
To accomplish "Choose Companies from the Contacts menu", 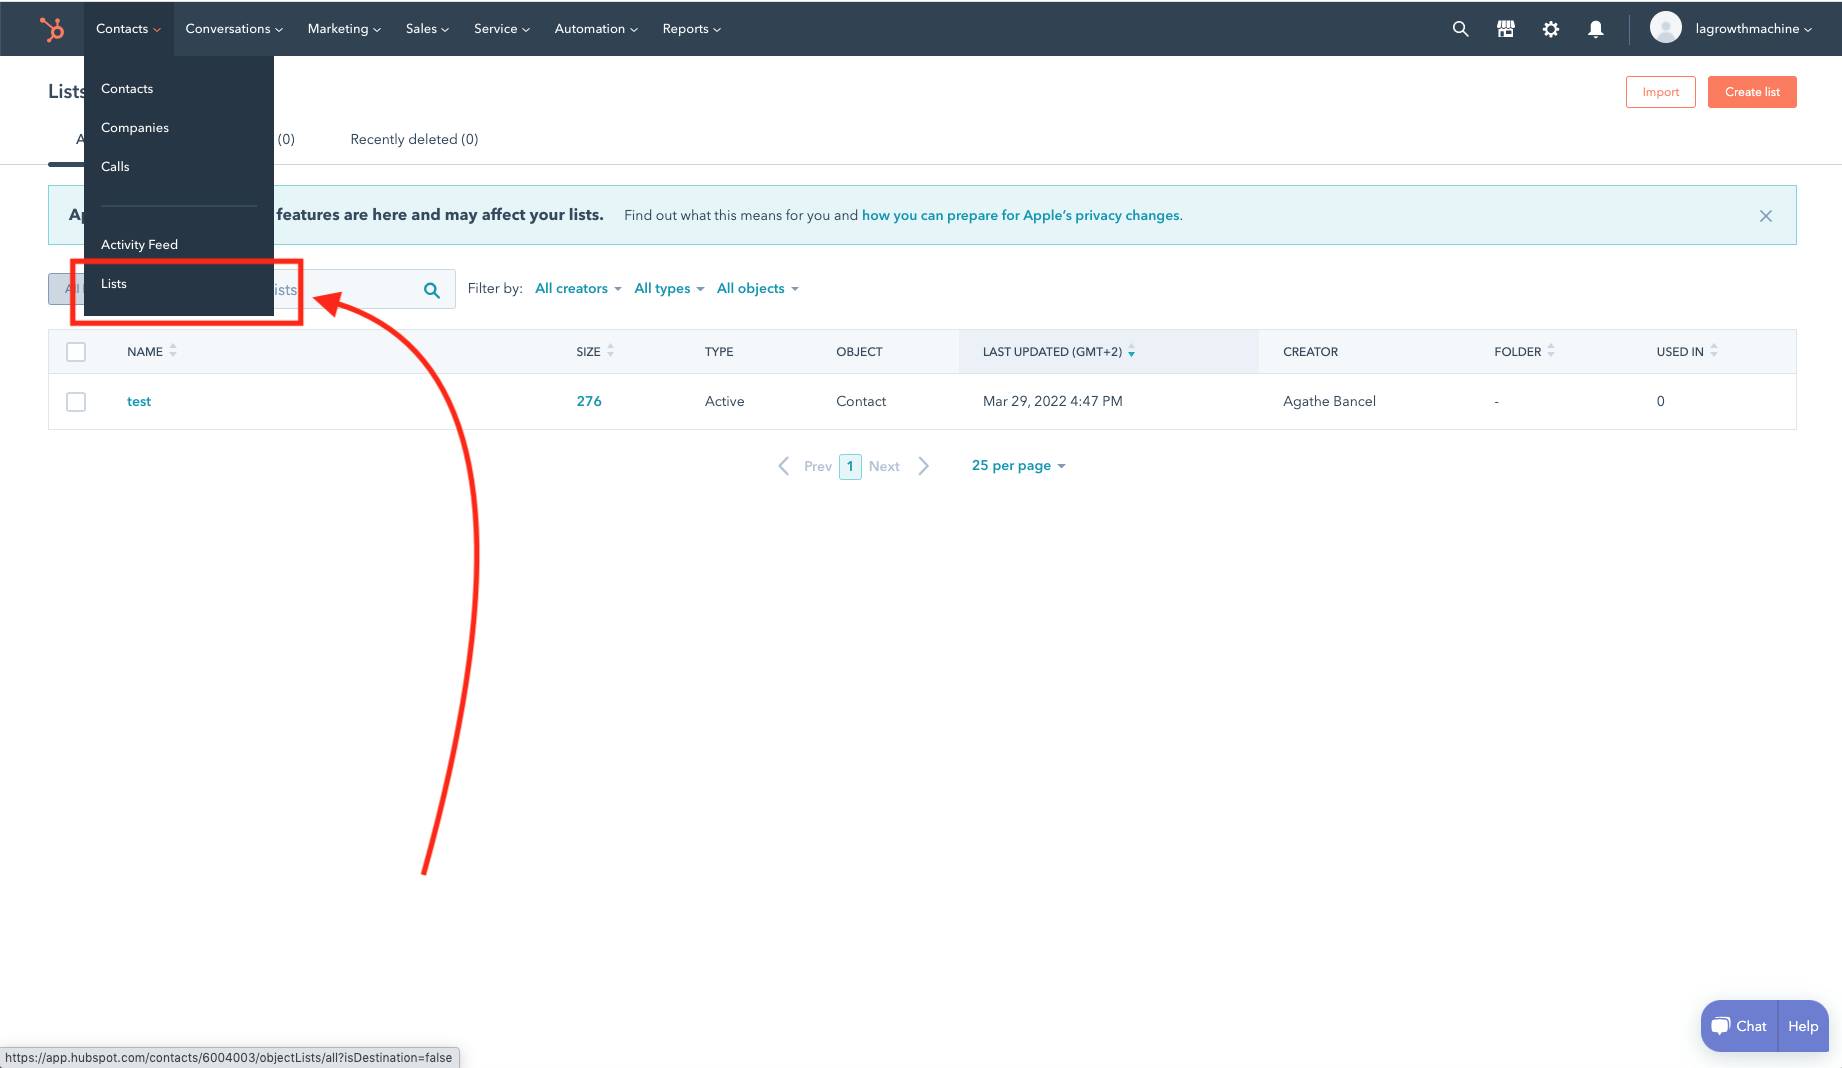I will [135, 128].
